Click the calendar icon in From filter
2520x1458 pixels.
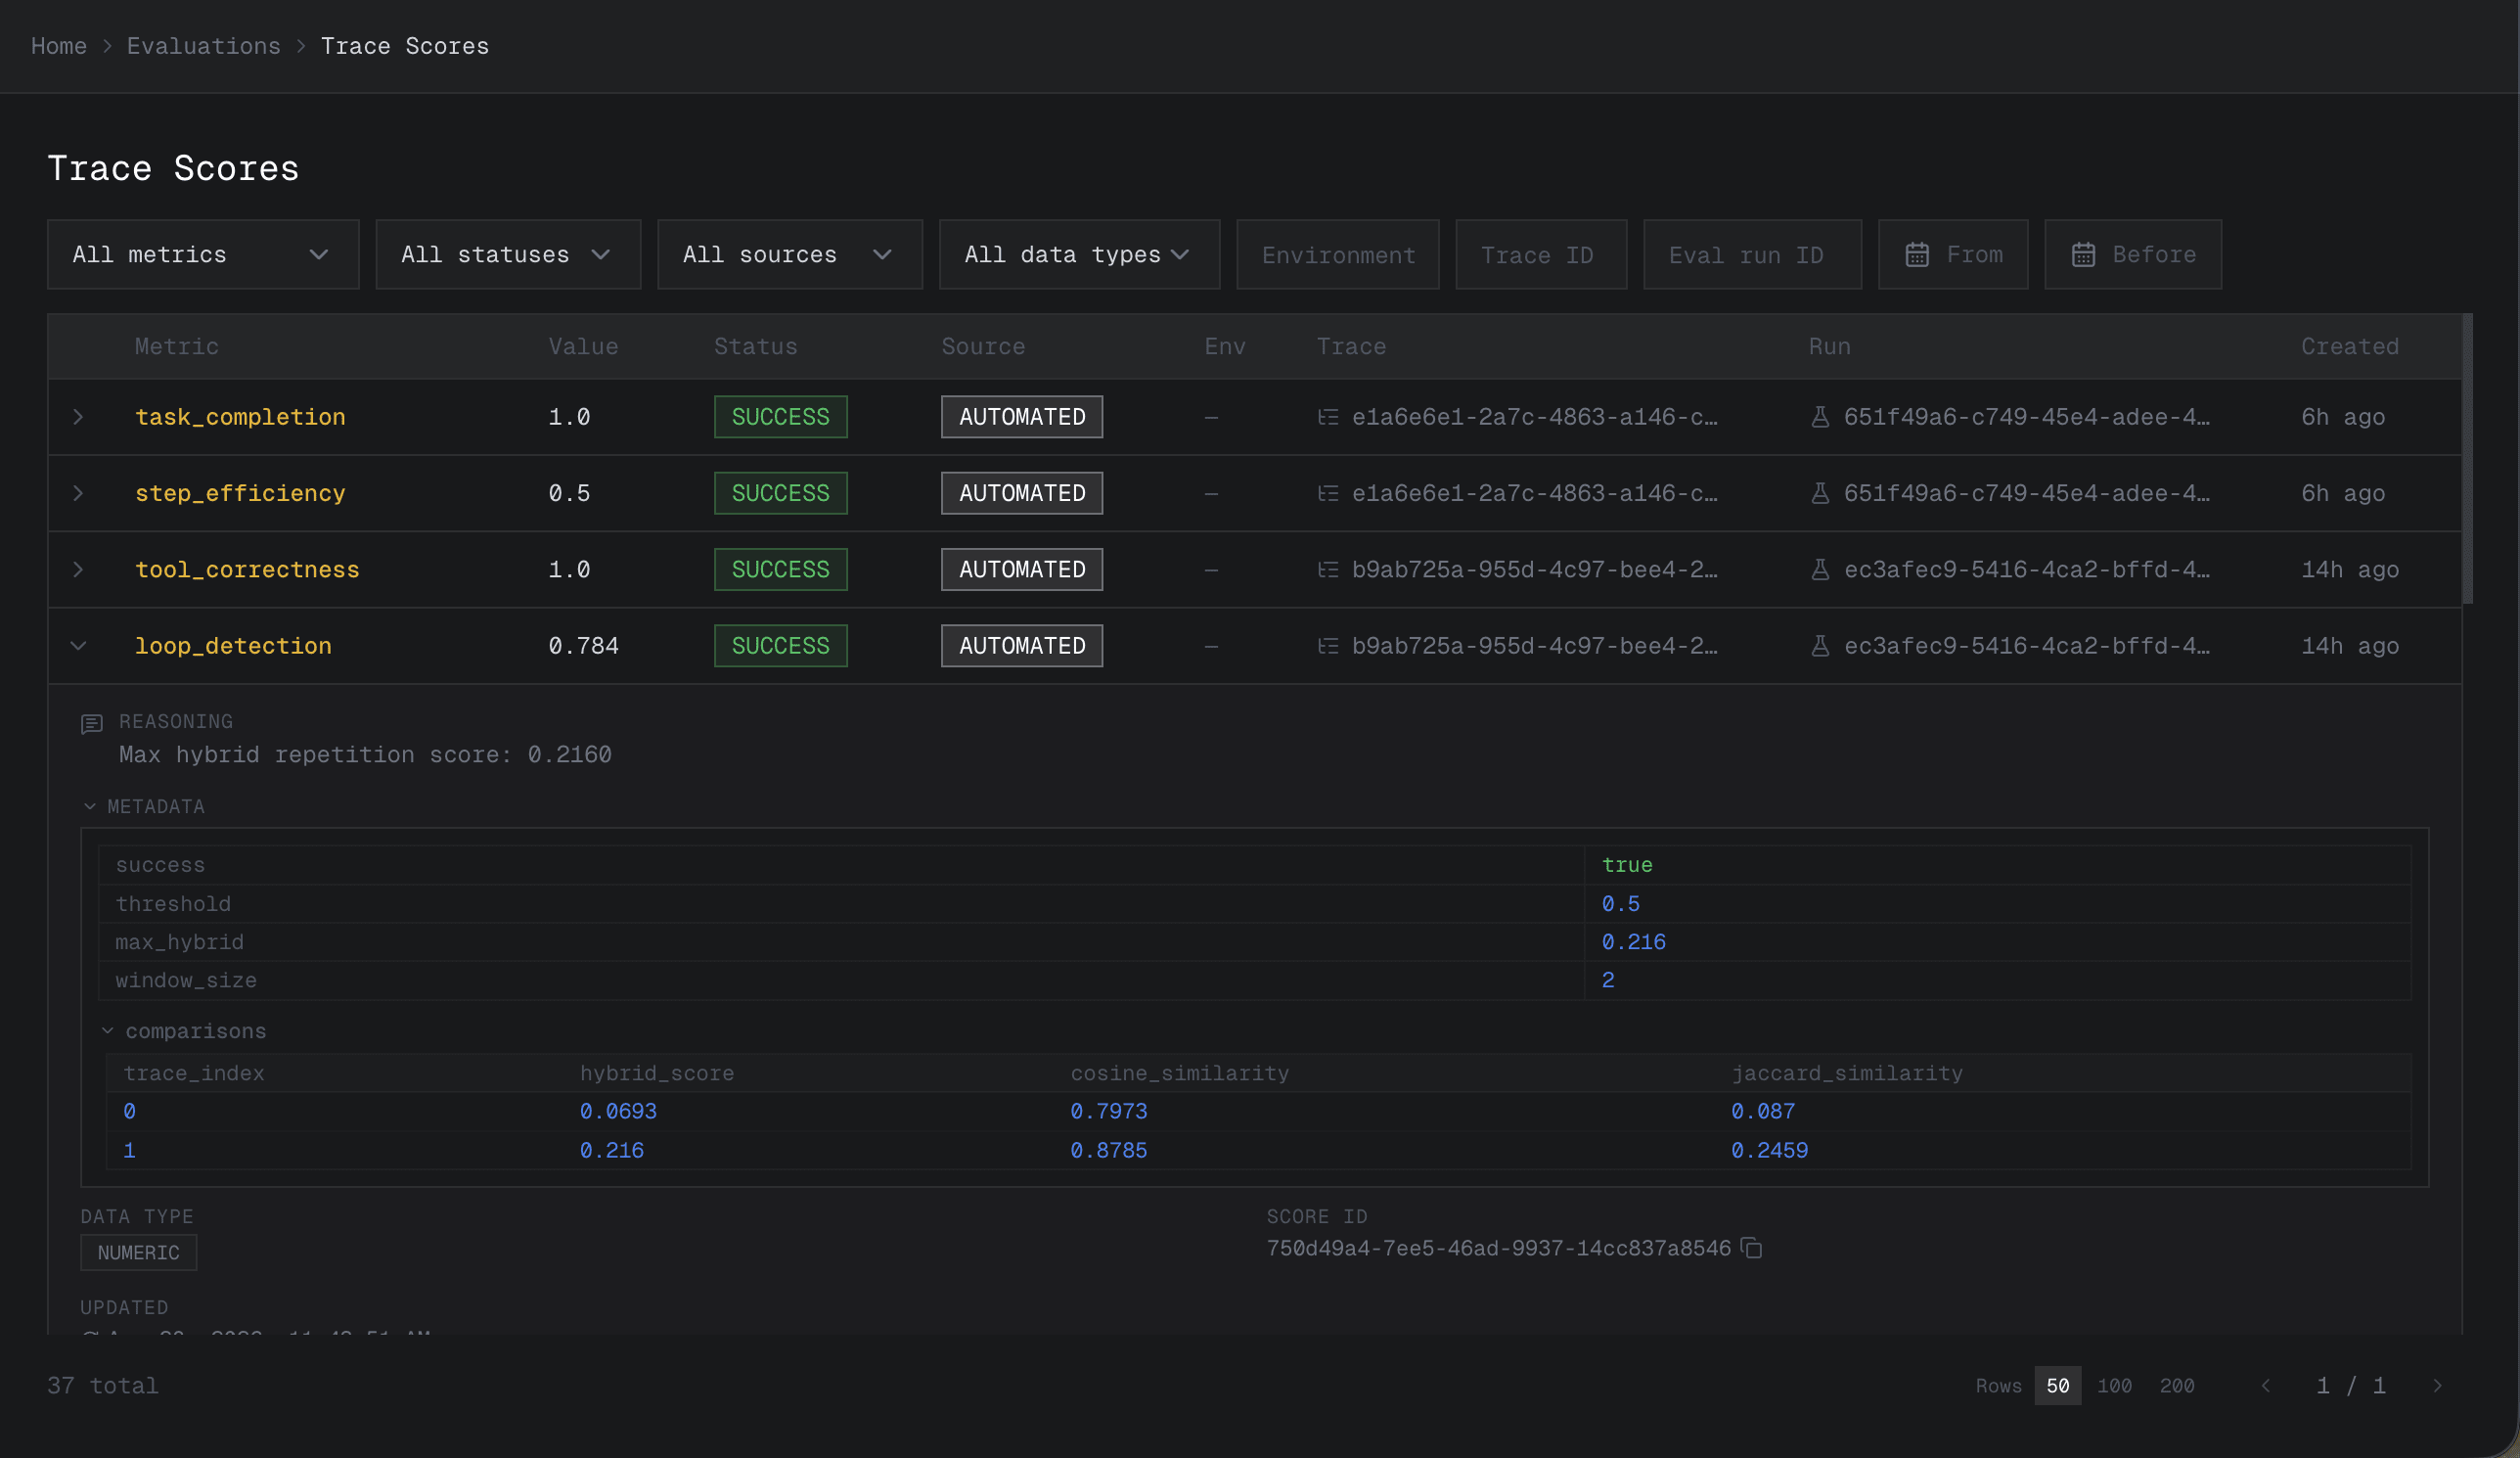pyautogui.click(x=1916, y=255)
